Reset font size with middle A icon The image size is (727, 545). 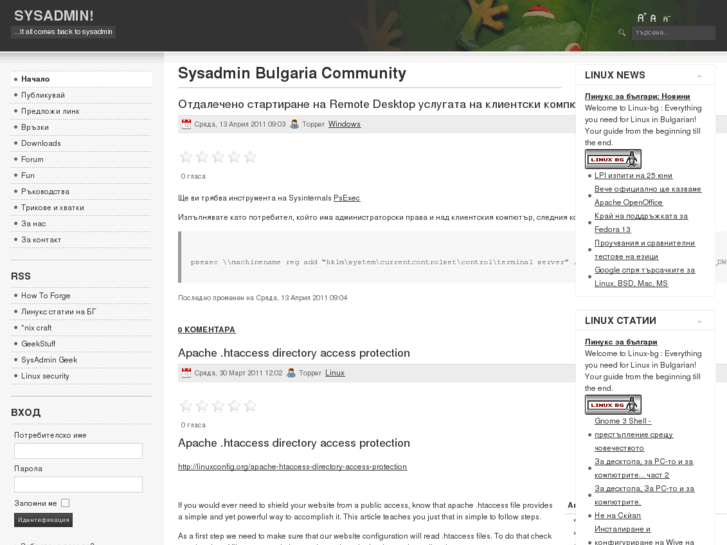point(653,19)
